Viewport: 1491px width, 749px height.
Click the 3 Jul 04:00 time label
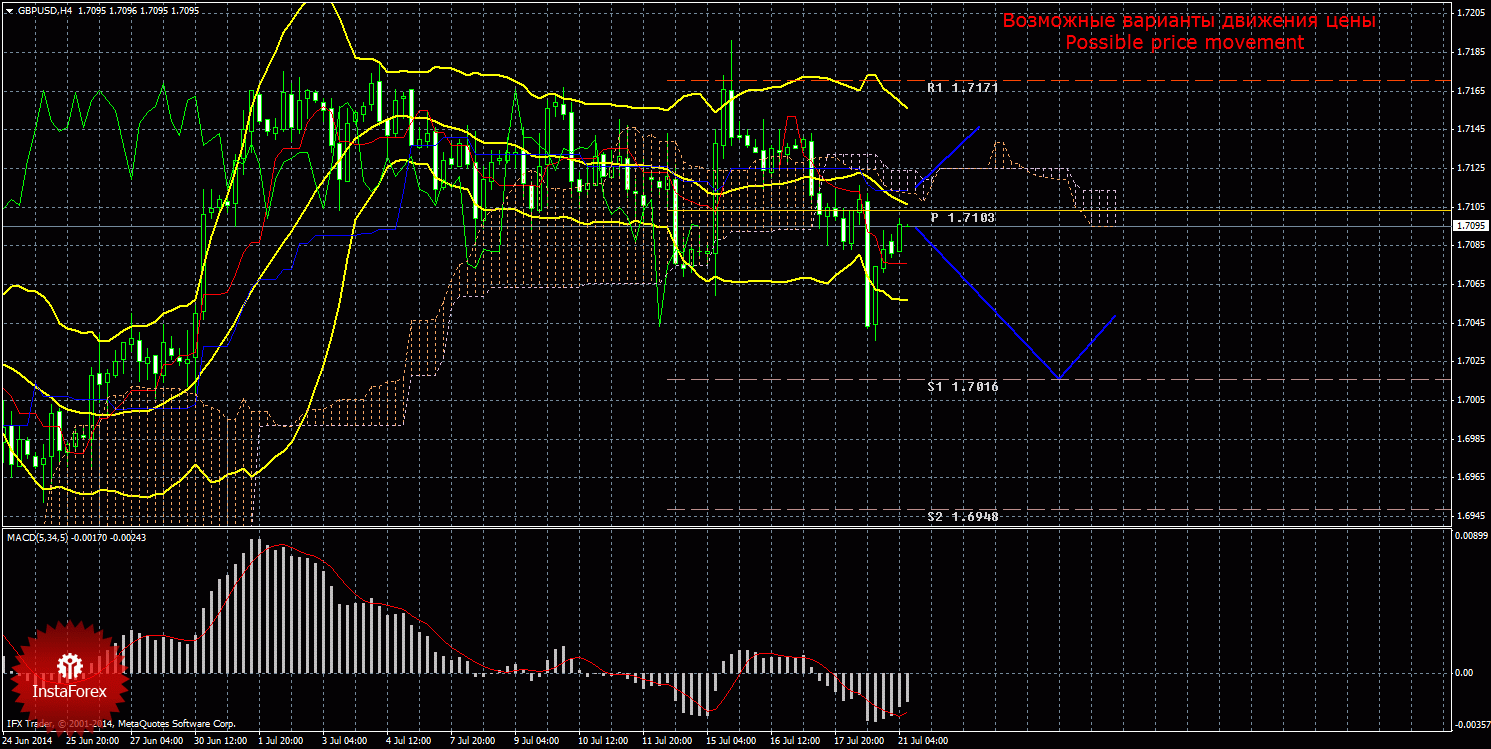347,742
